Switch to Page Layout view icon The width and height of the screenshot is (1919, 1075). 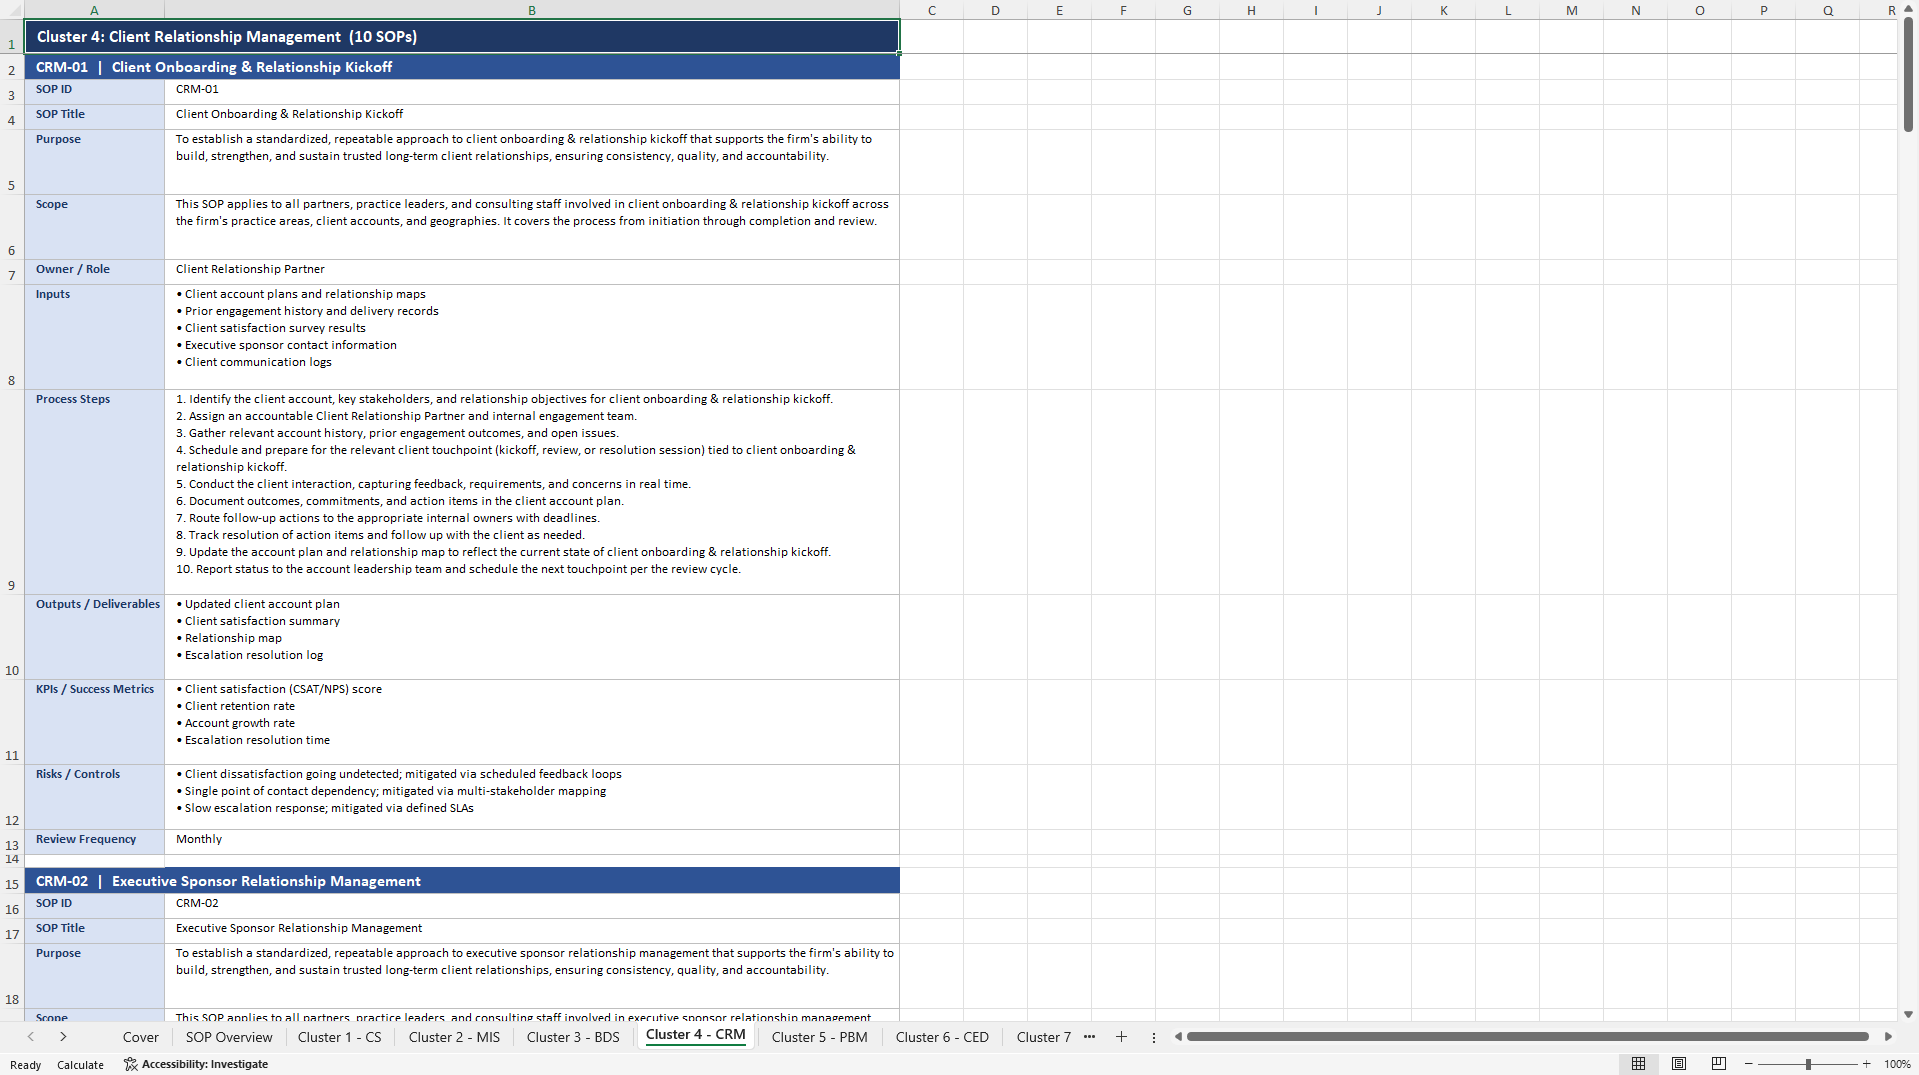[x=1679, y=1064]
